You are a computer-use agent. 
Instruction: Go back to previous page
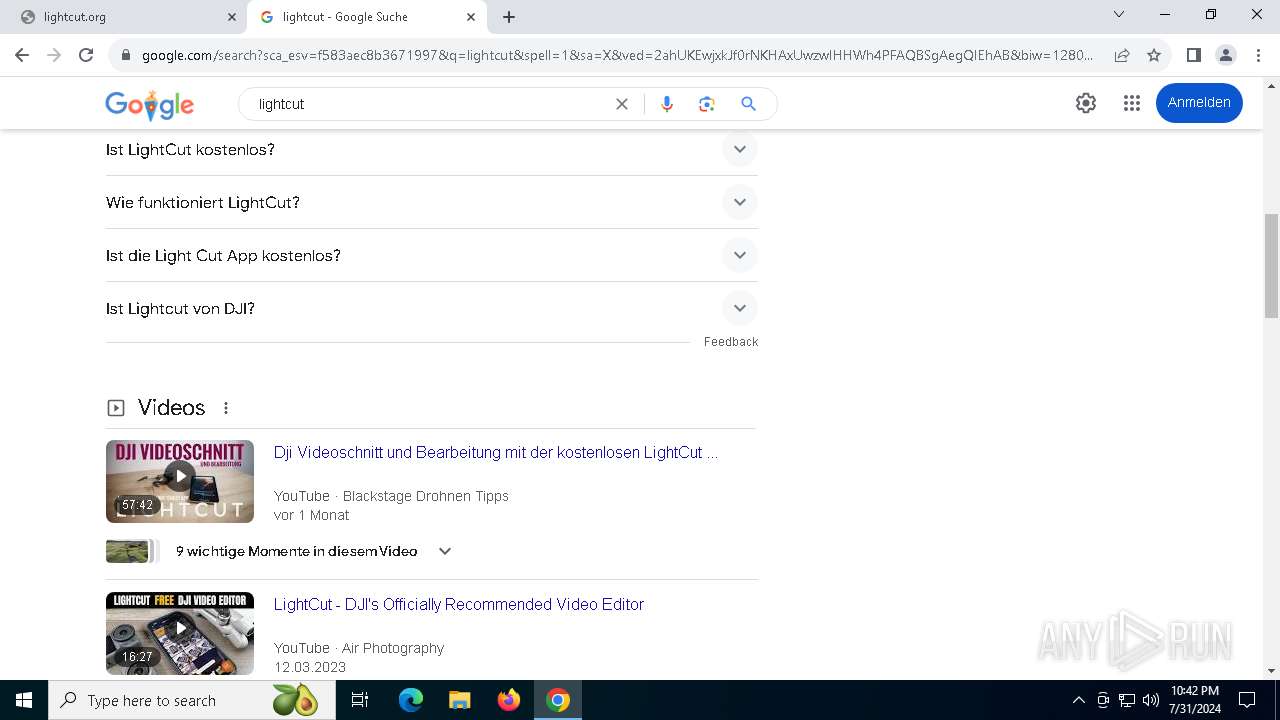[22, 55]
